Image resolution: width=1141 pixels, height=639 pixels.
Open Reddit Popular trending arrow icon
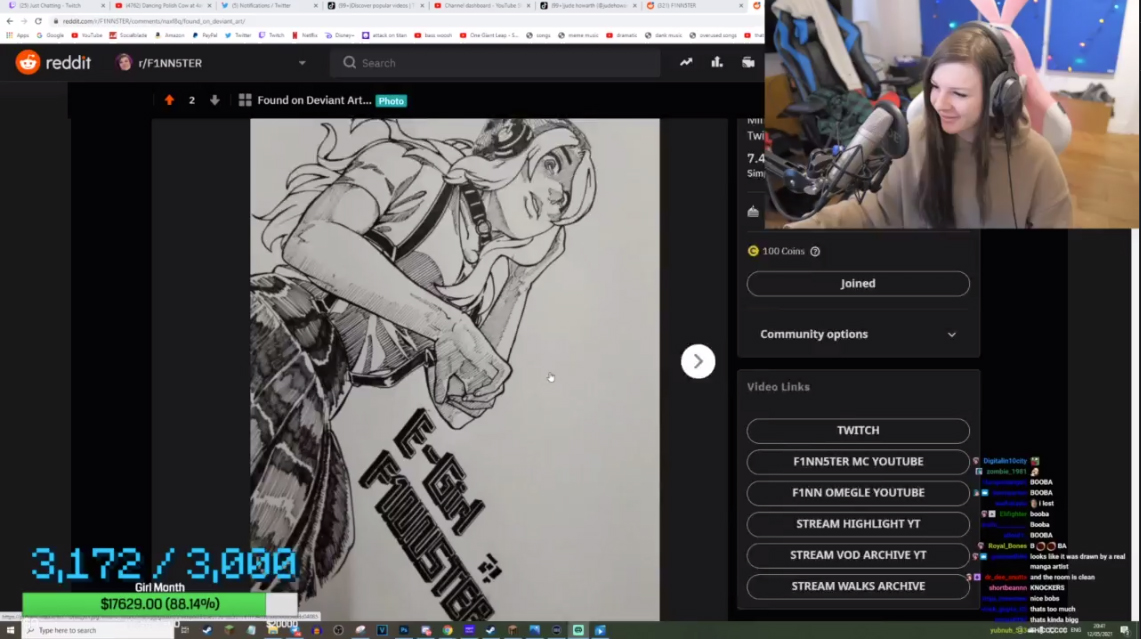[x=686, y=63]
